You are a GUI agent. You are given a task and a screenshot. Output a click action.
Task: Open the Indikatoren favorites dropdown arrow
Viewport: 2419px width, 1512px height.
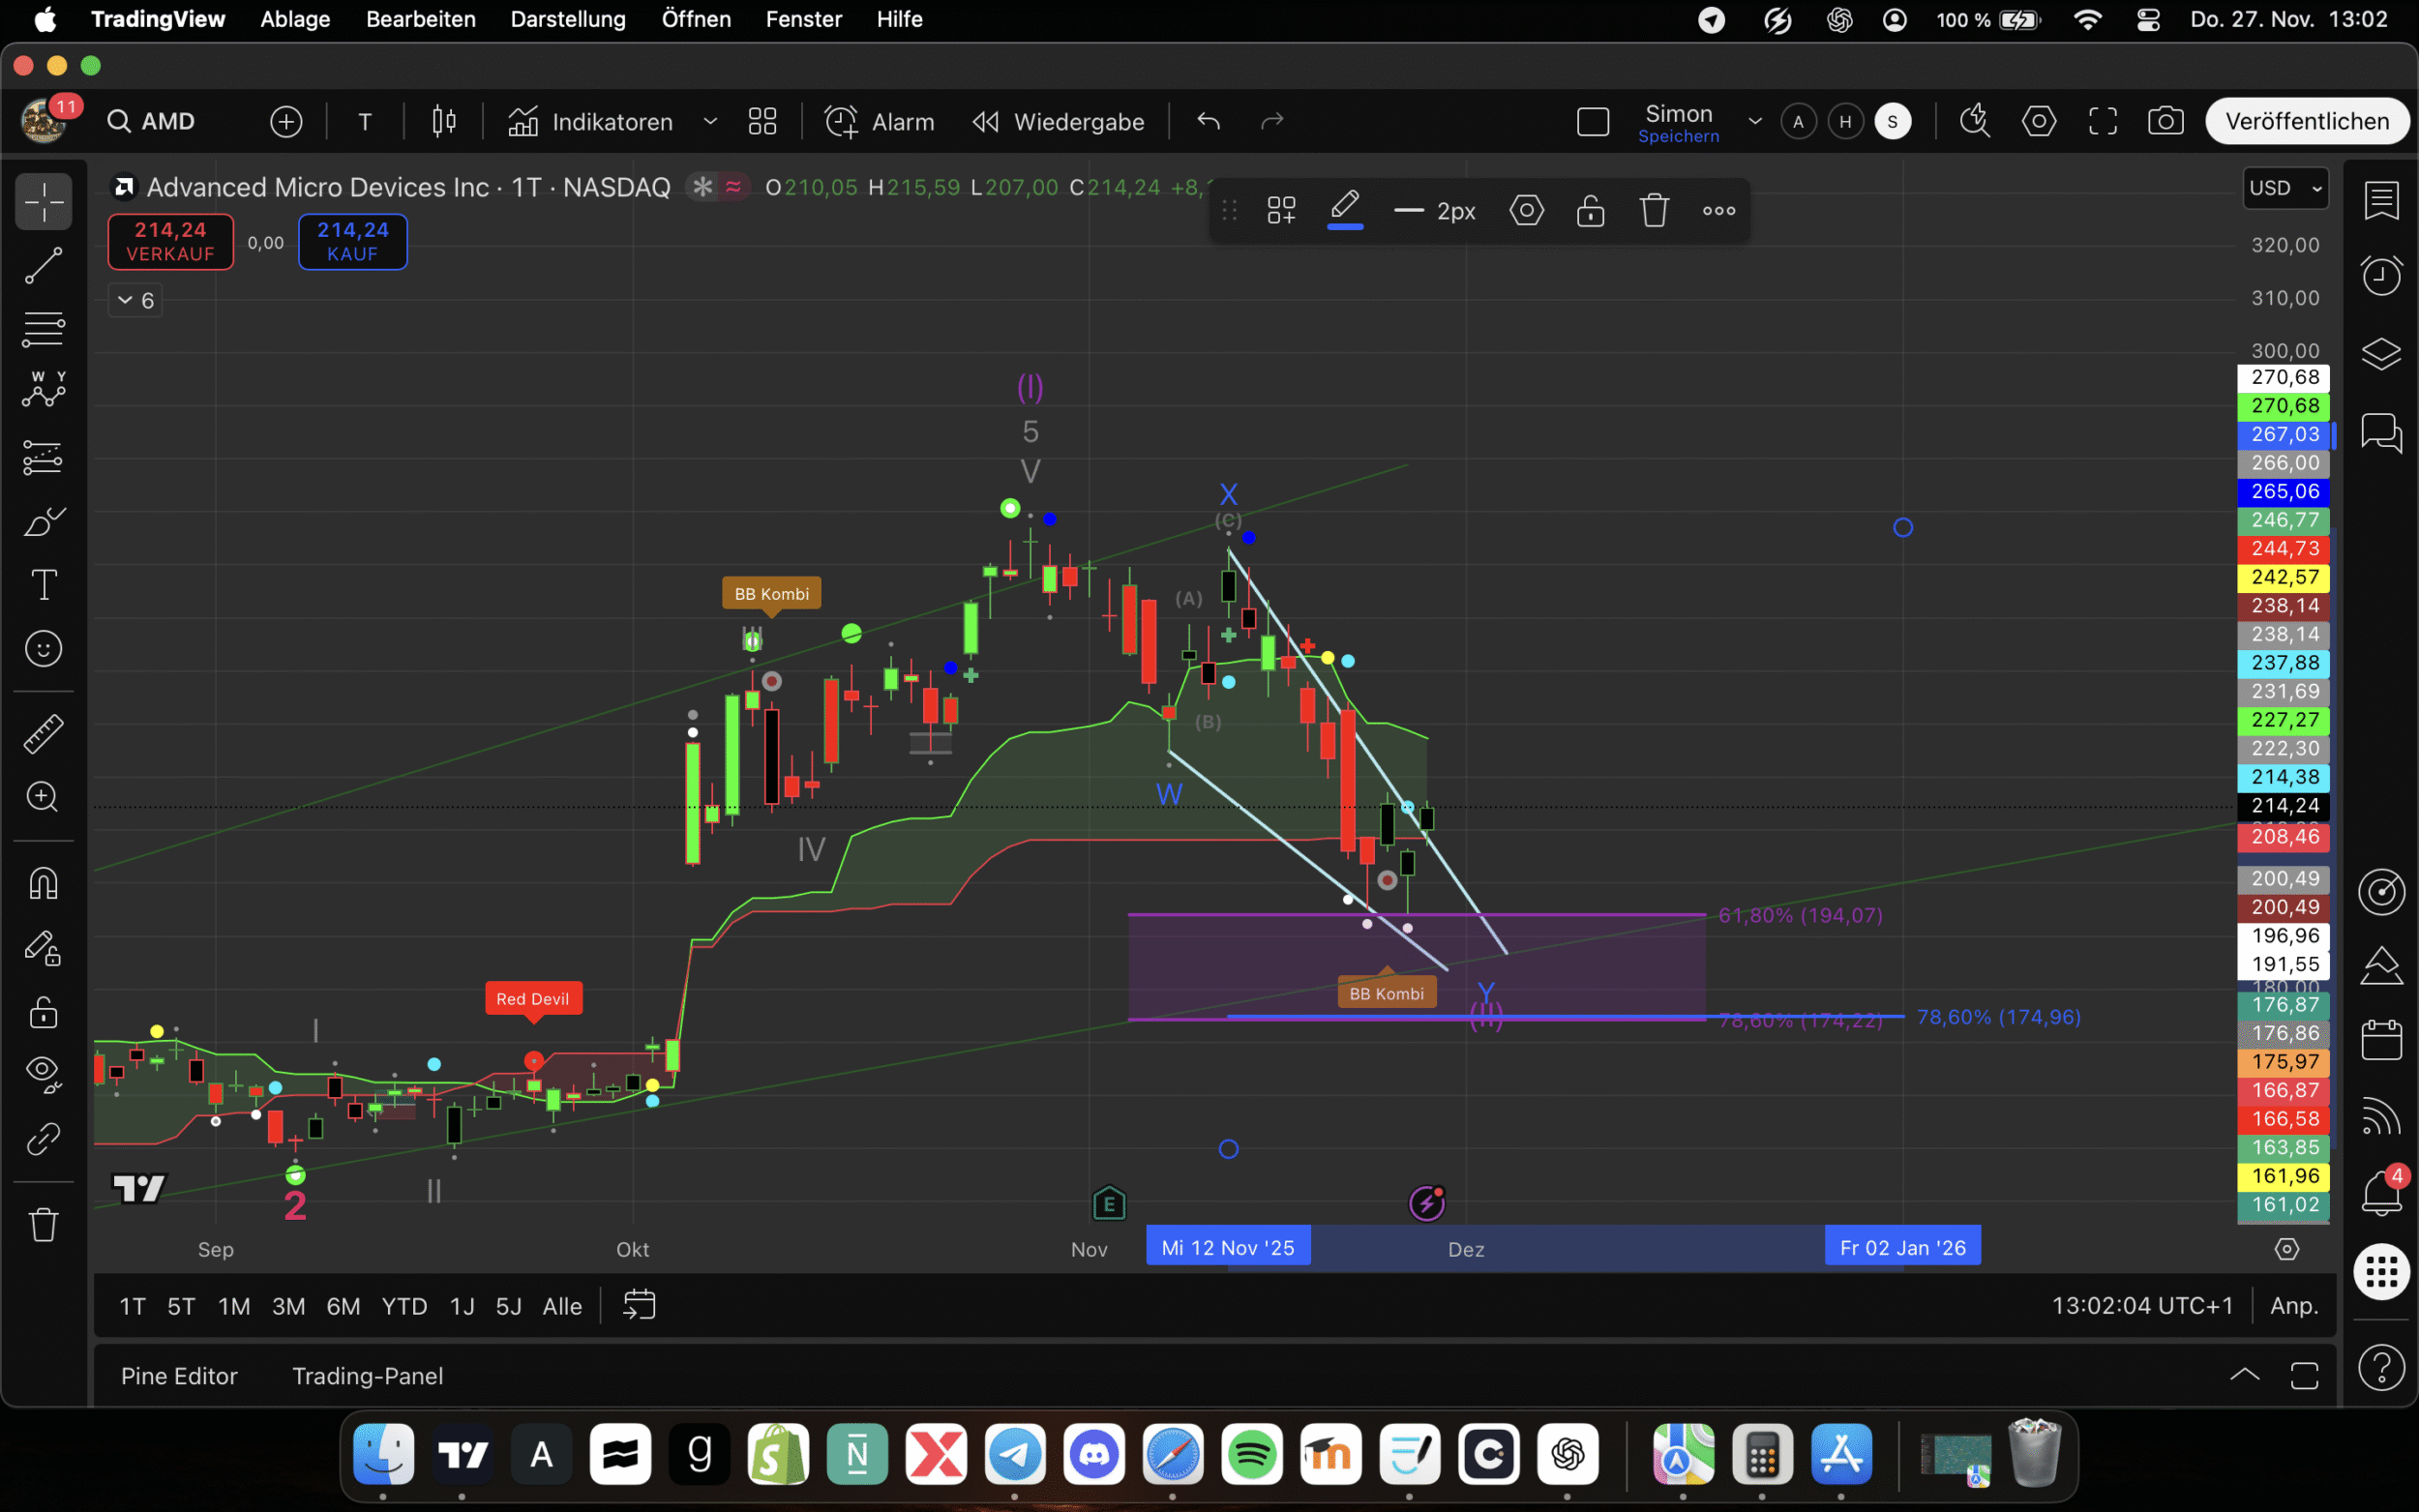710,122
